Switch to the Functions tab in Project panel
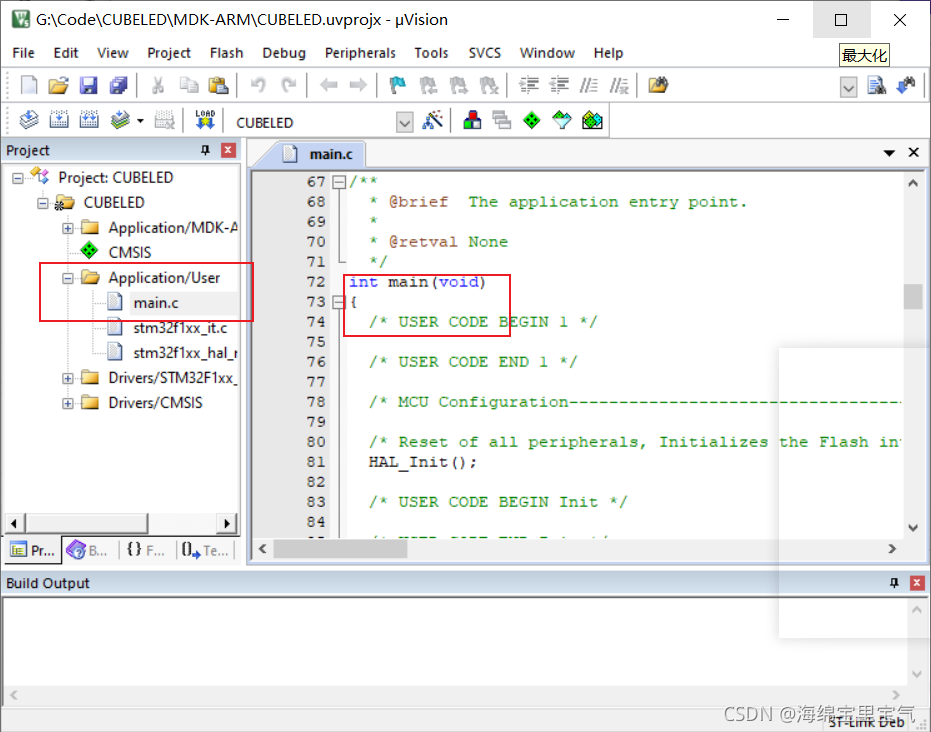 click(x=145, y=550)
